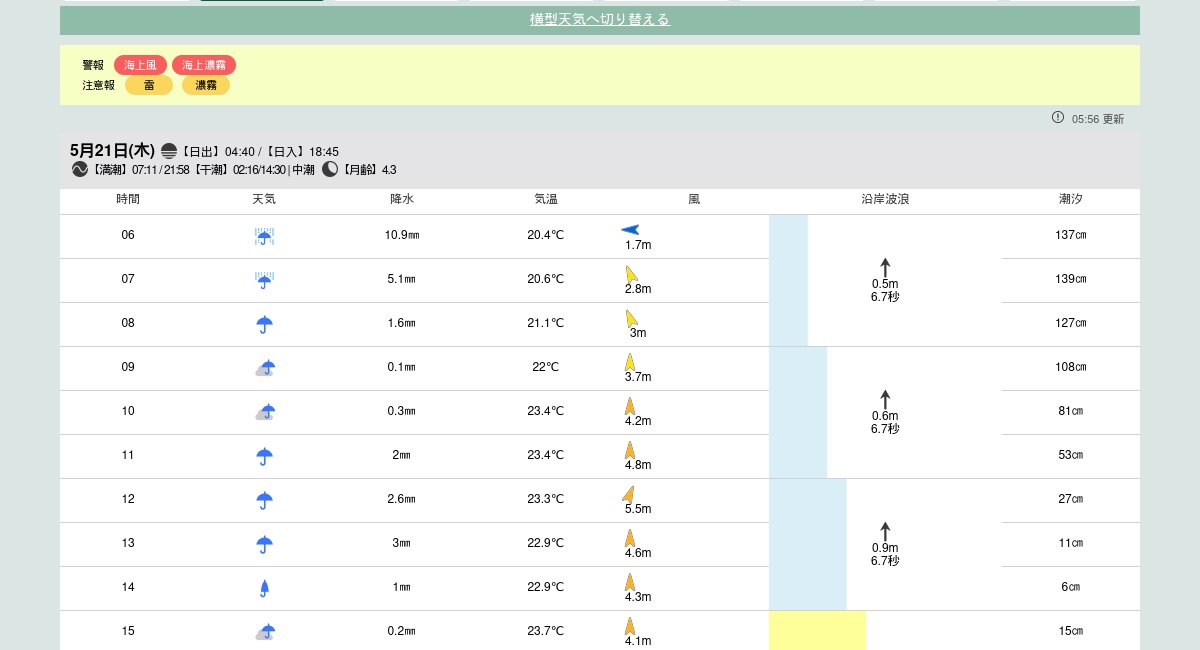The height and width of the screenshot is (650, 1200).
Task: Click the 海上風 warning badge
Action: [x=140, y=65]
